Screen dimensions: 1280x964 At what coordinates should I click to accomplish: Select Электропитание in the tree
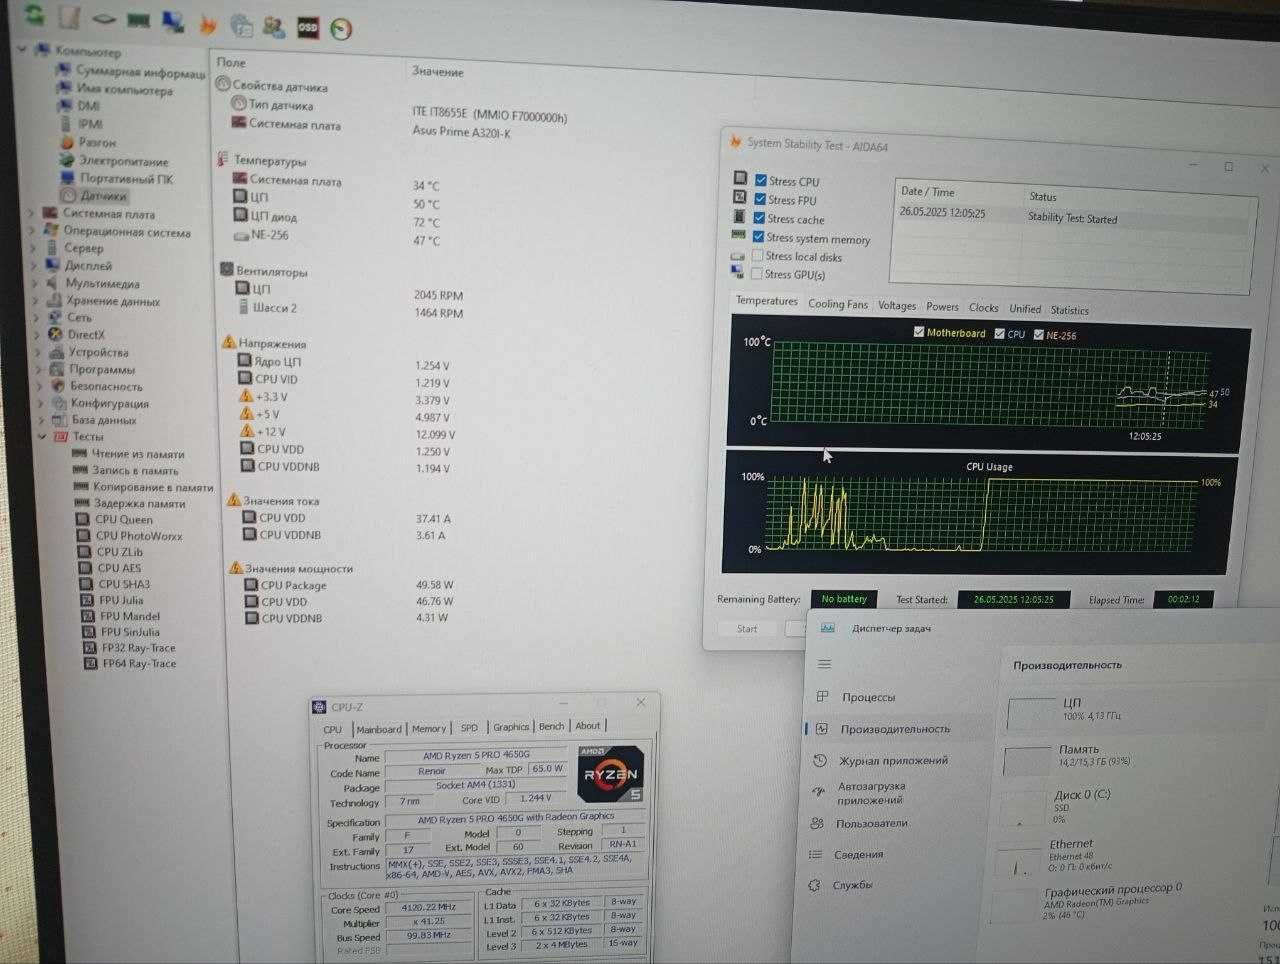click(124, 160)
